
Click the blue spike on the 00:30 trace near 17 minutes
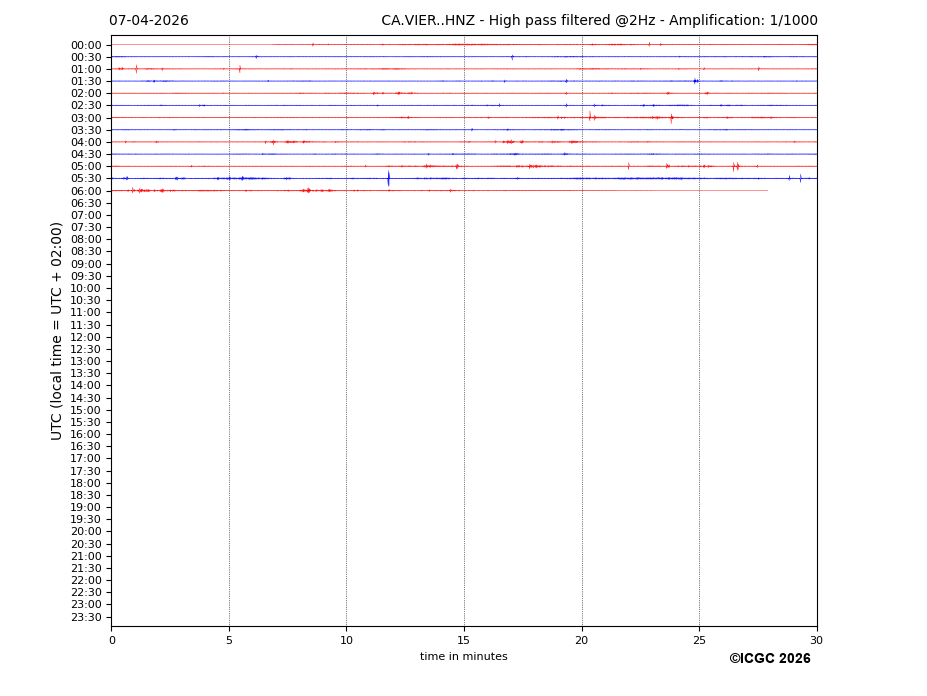click(512, 57)
